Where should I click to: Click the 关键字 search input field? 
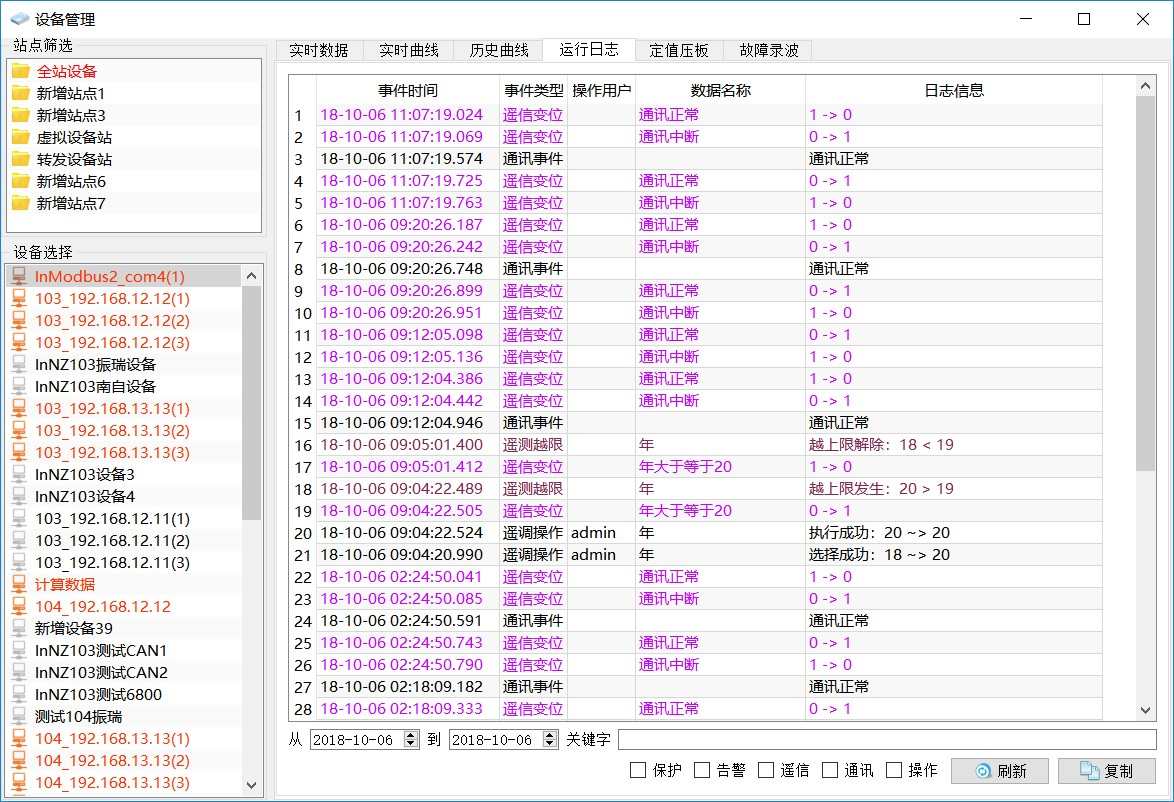886,740
